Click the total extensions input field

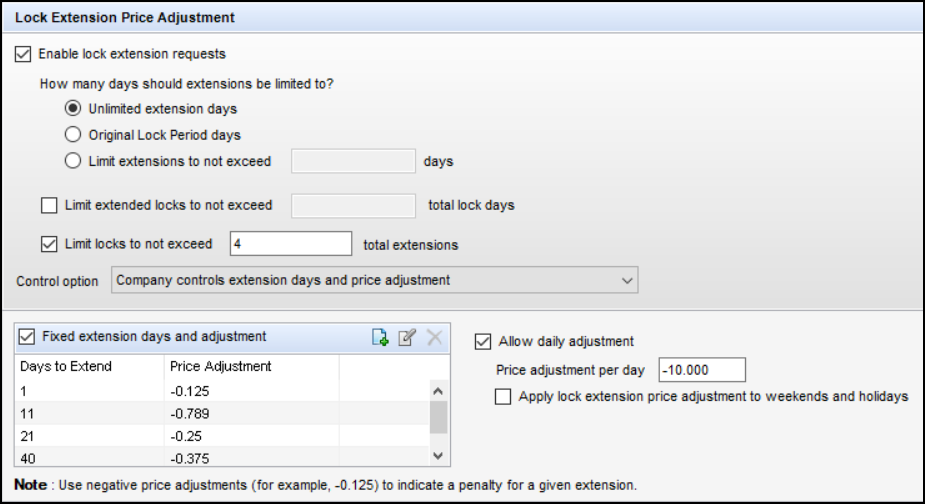(291, 244)
